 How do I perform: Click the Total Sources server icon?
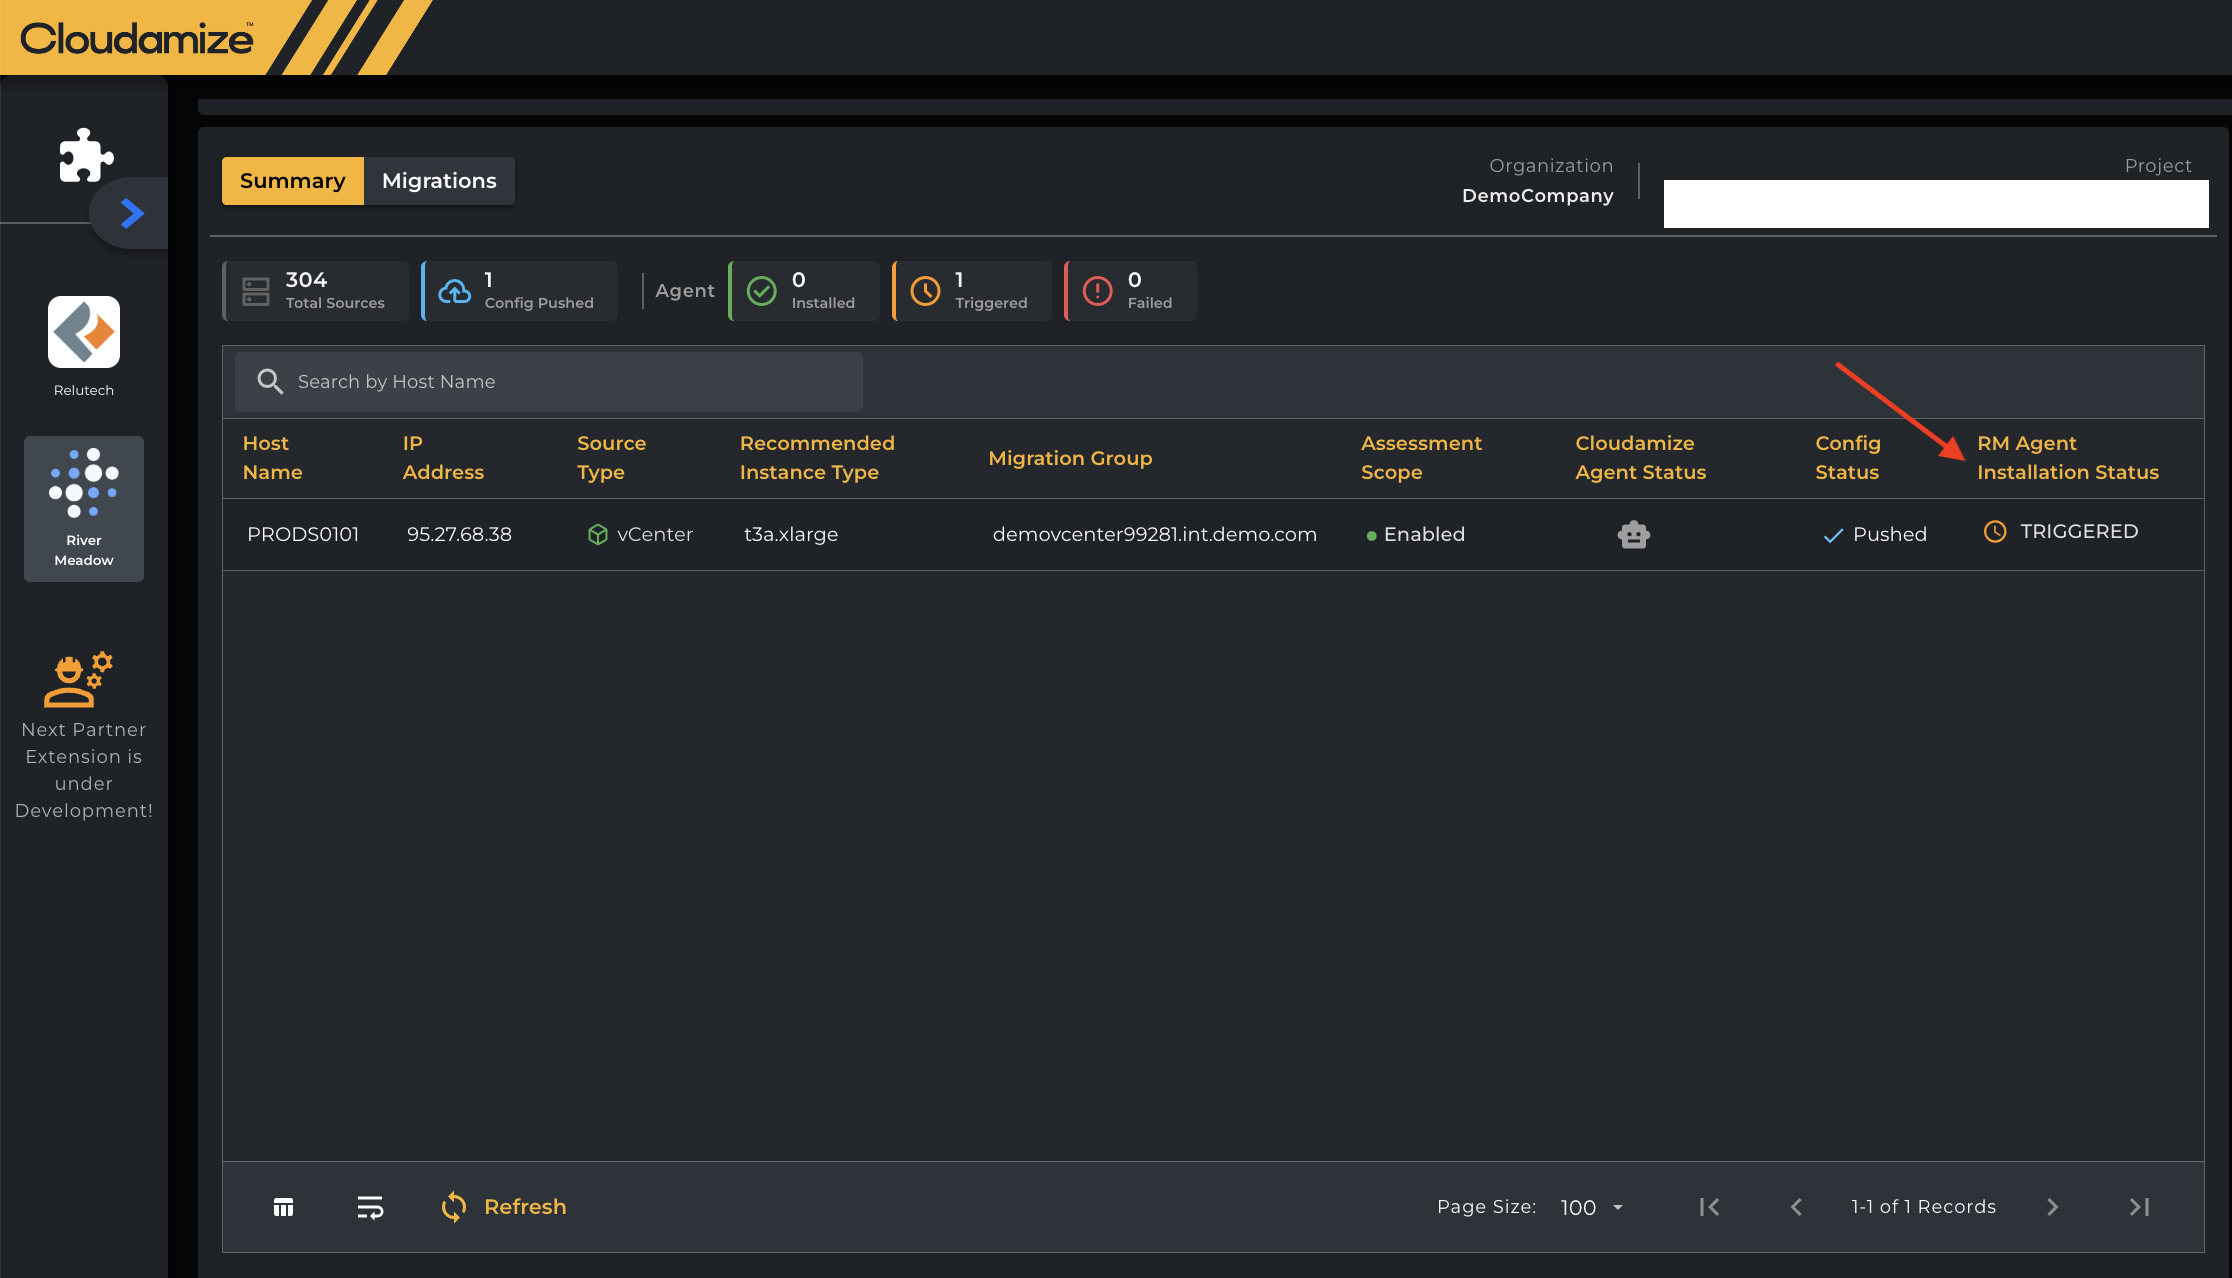pyautogui.click(x=256, y=291)
